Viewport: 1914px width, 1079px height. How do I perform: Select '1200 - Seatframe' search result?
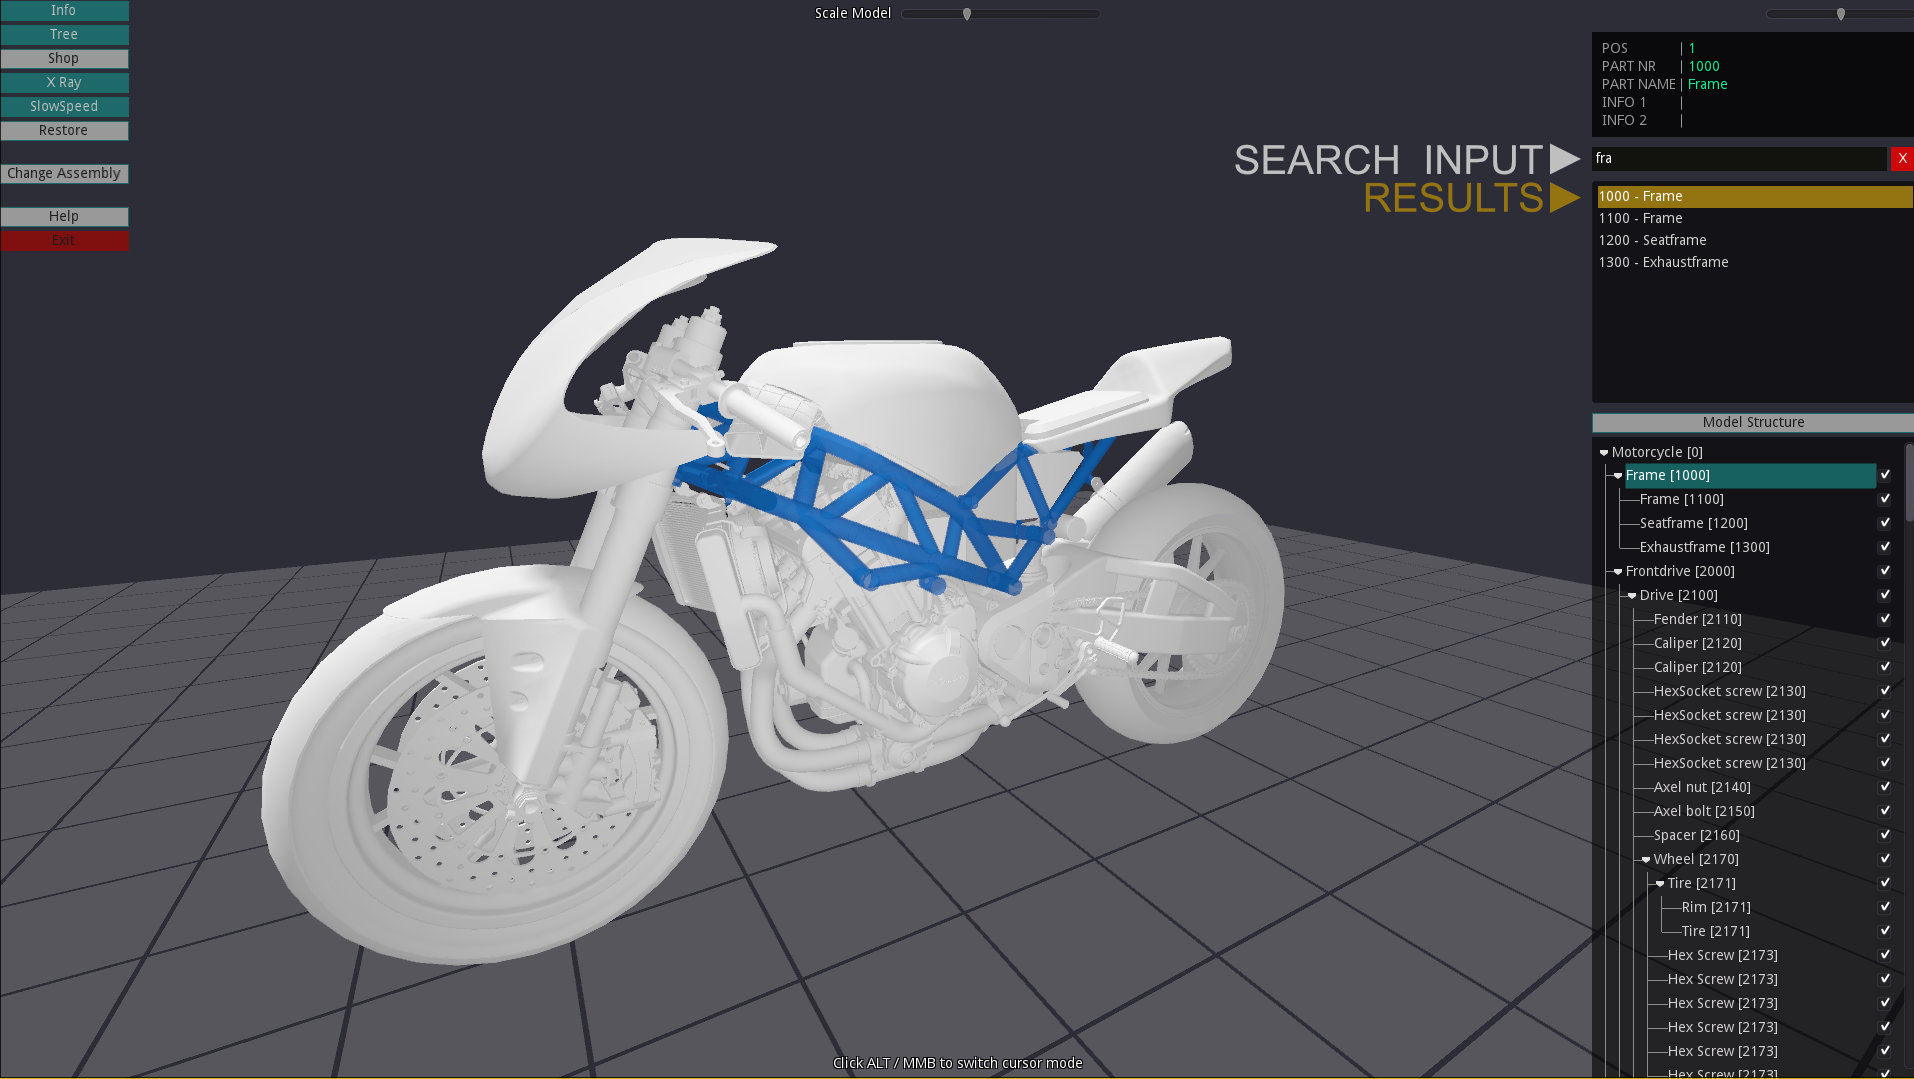pos(1652,240)
